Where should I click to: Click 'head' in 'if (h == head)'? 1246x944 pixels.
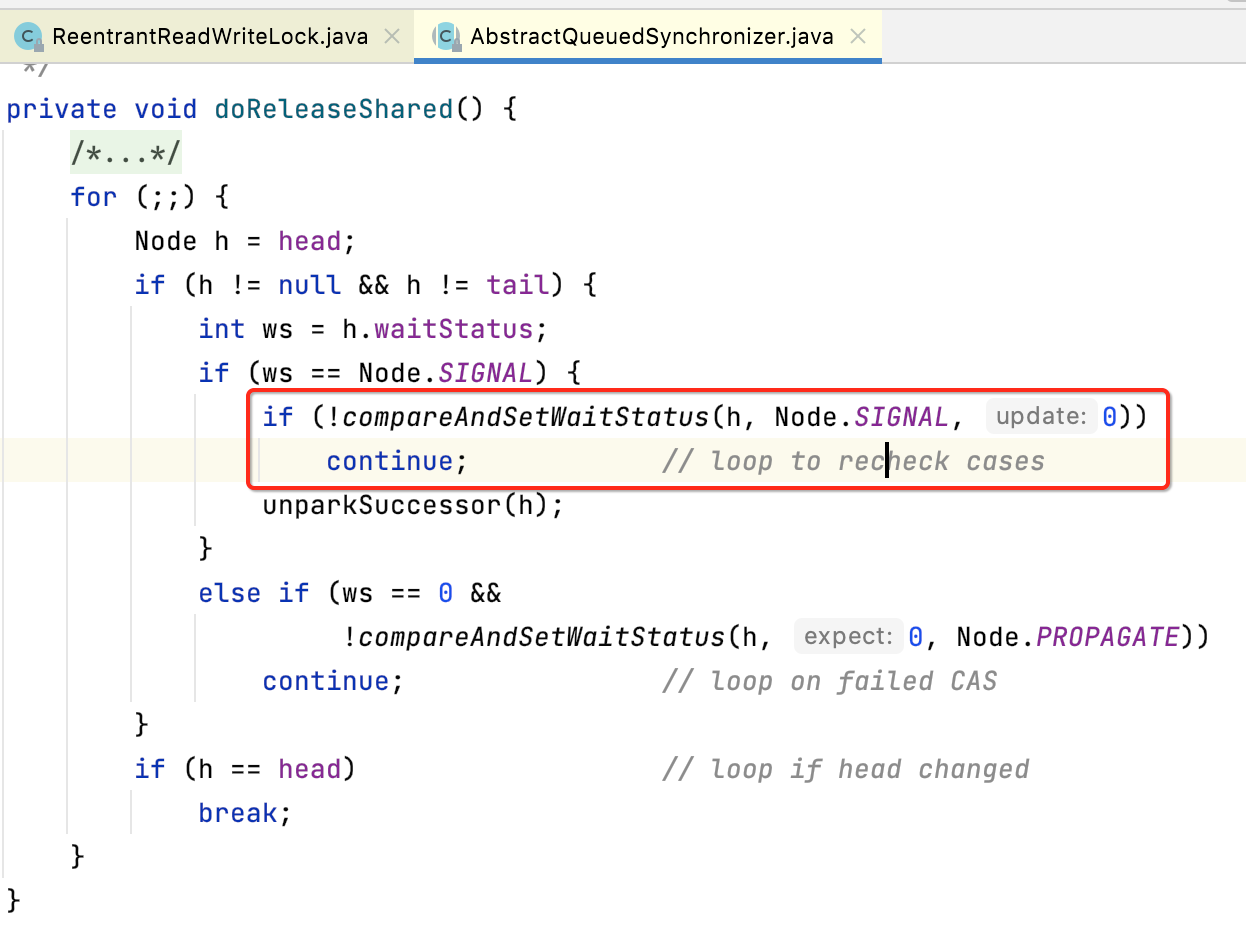pos(310,769)
